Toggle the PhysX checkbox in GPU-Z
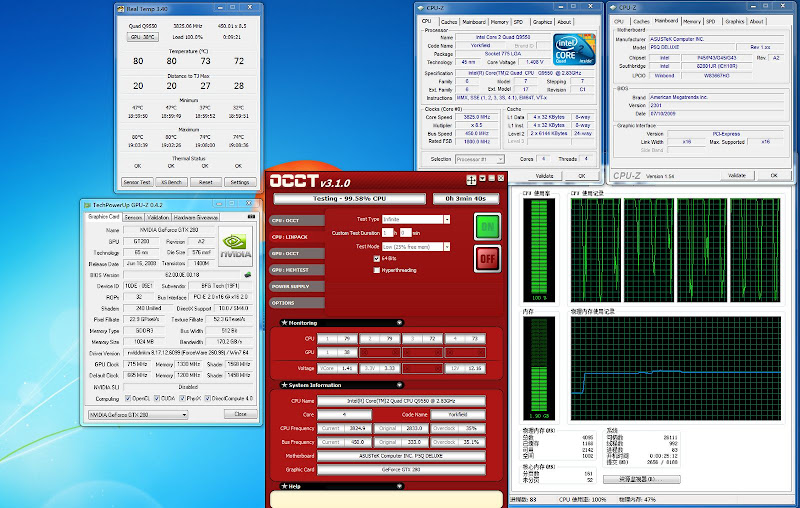 tap(182, 398)
